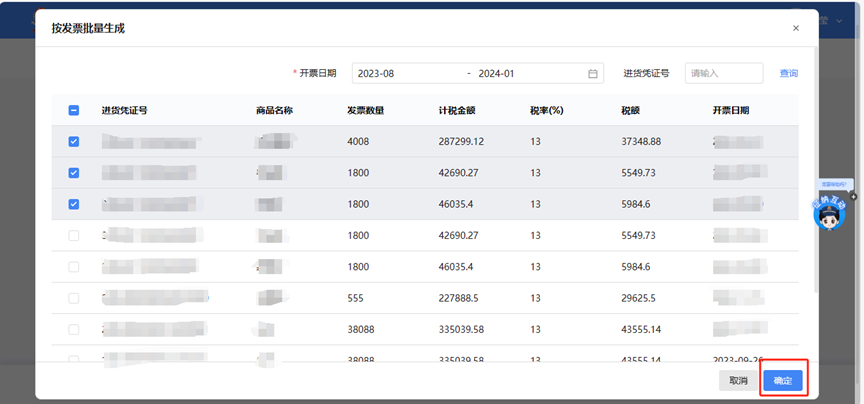Dismiss the assistant's help bubble with small X
The image size is (864, 404).
(x=854, y=197)
